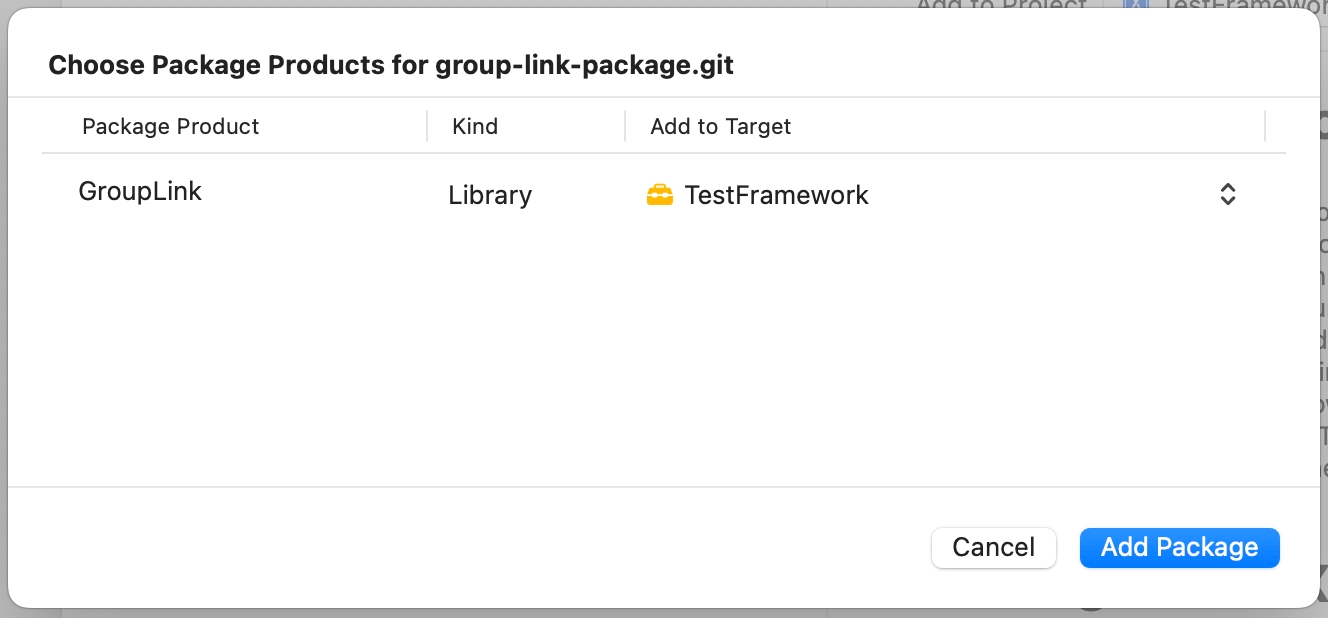Click the Library kind cell
The height and width of the screenshot is (618, 1328).
490,195
